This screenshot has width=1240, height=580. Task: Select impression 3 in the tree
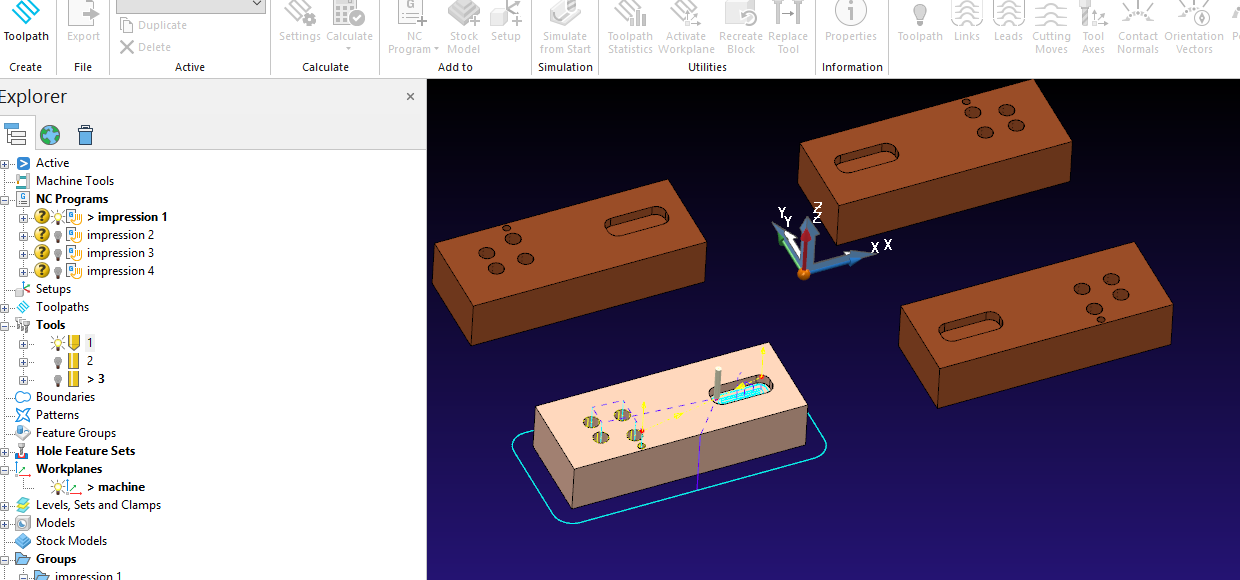pos(120,252)
